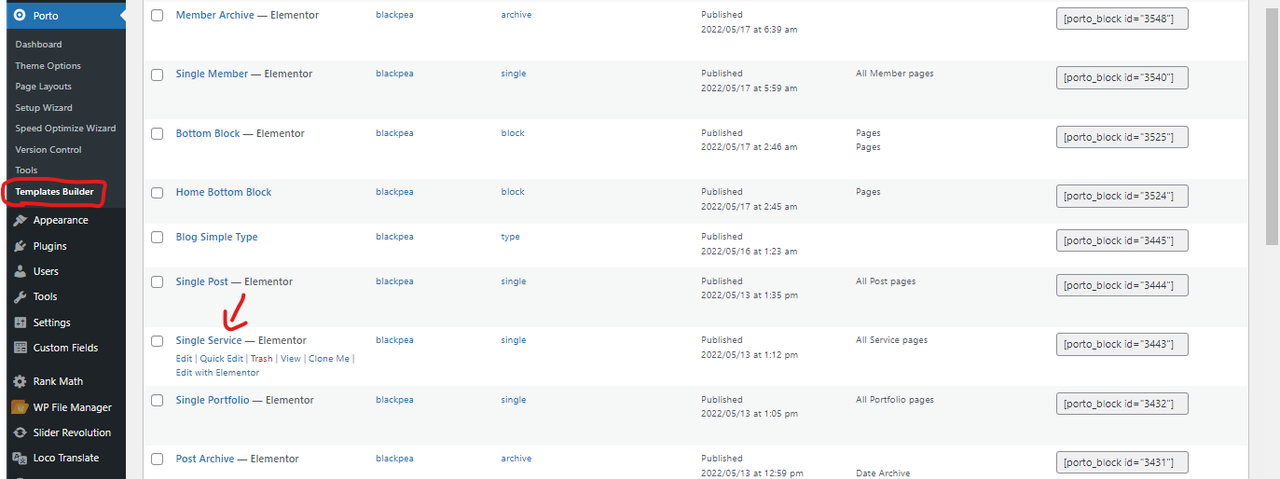Open Settings via its sliders icon
Image resolution: width=1280 pixels, height=479 pixels.
point(20,323)
